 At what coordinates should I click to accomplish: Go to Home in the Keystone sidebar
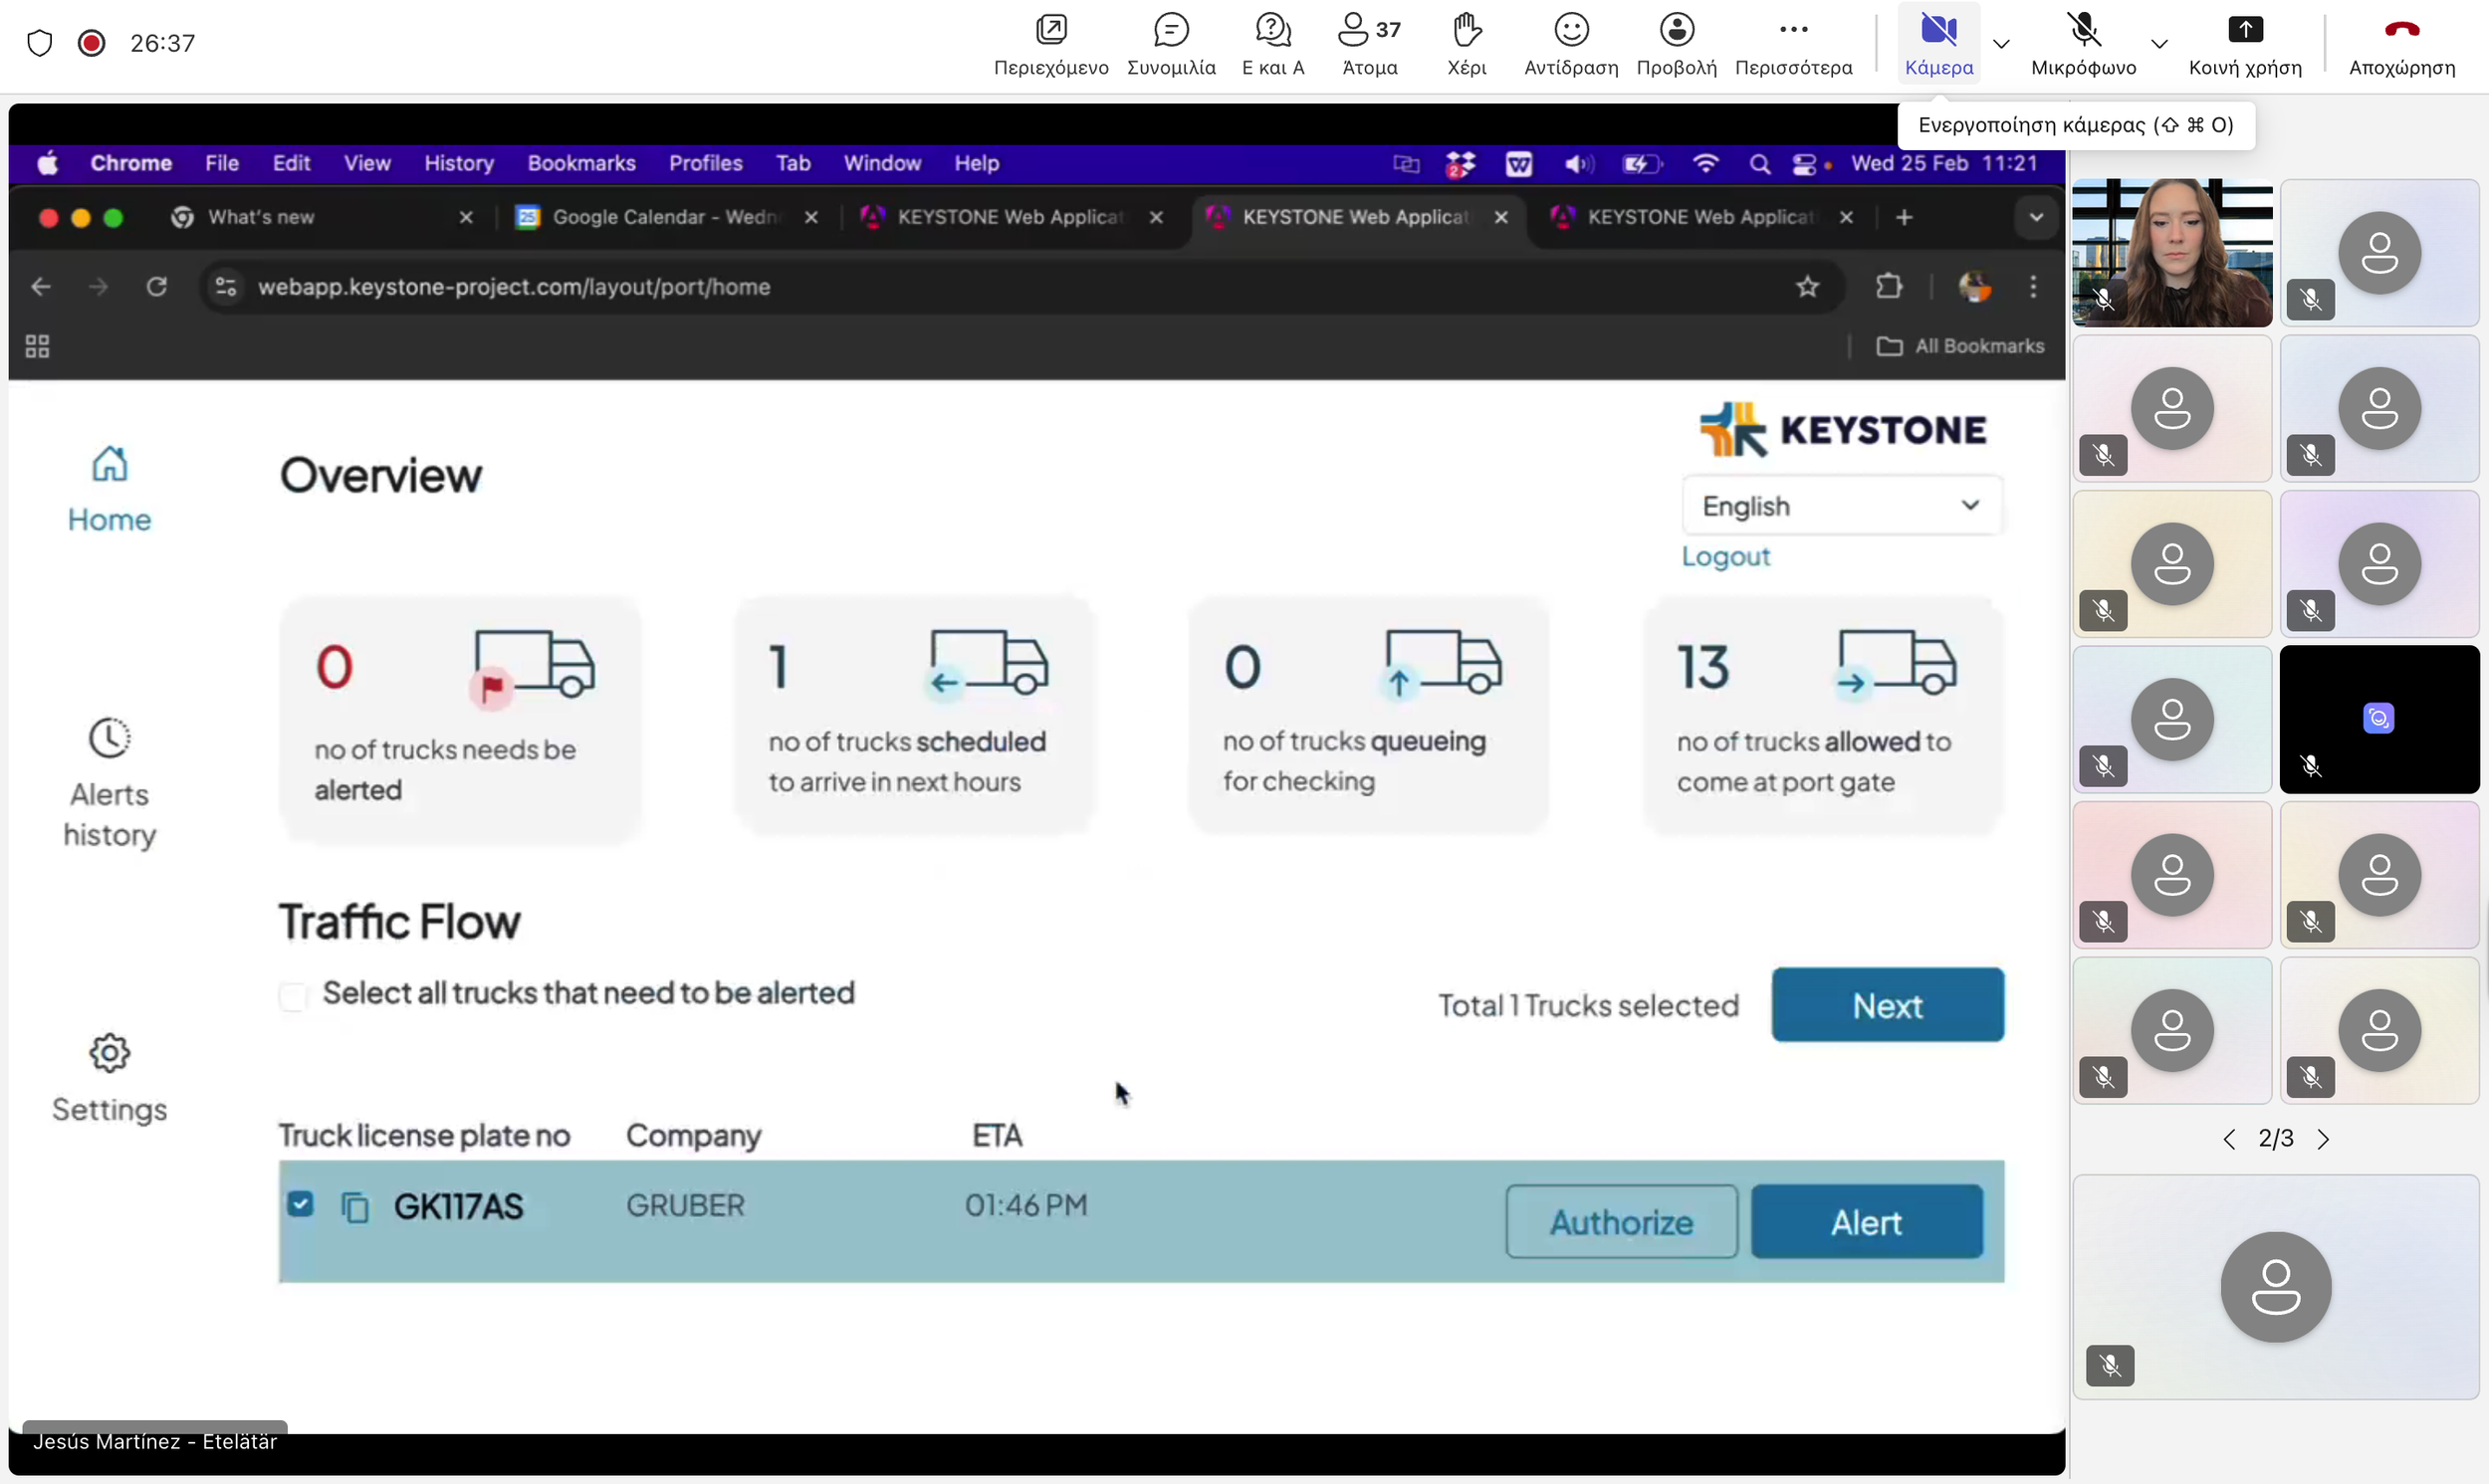[x=109, y=487]
